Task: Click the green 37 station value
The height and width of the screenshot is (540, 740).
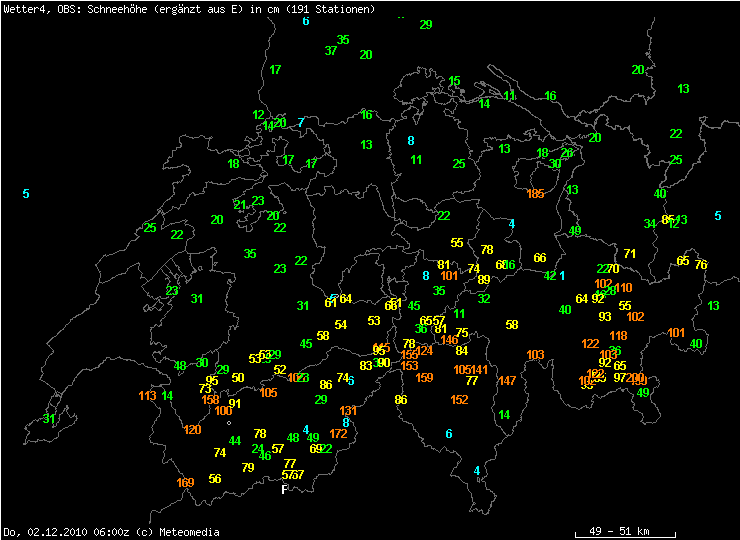Action: pos(331,51)
